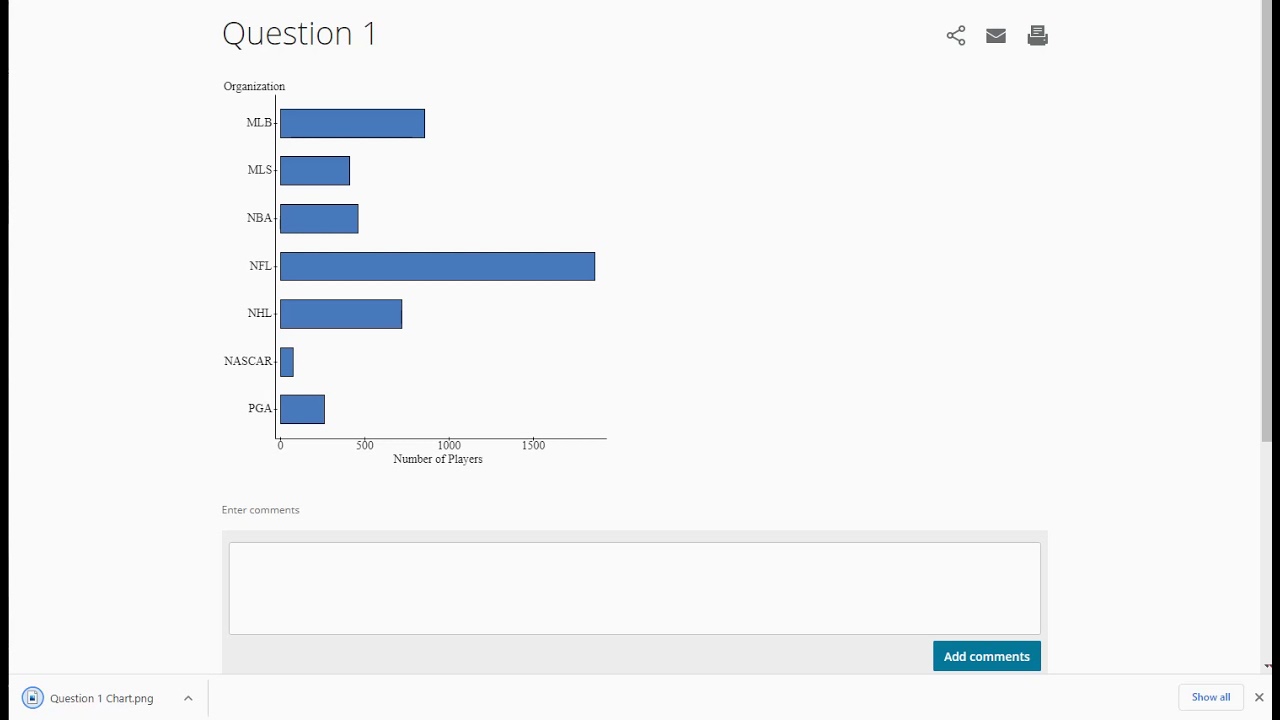The image size is (1280, 720).
Task: Click the MLB bar in the chart
Action: tap(352, 123)
